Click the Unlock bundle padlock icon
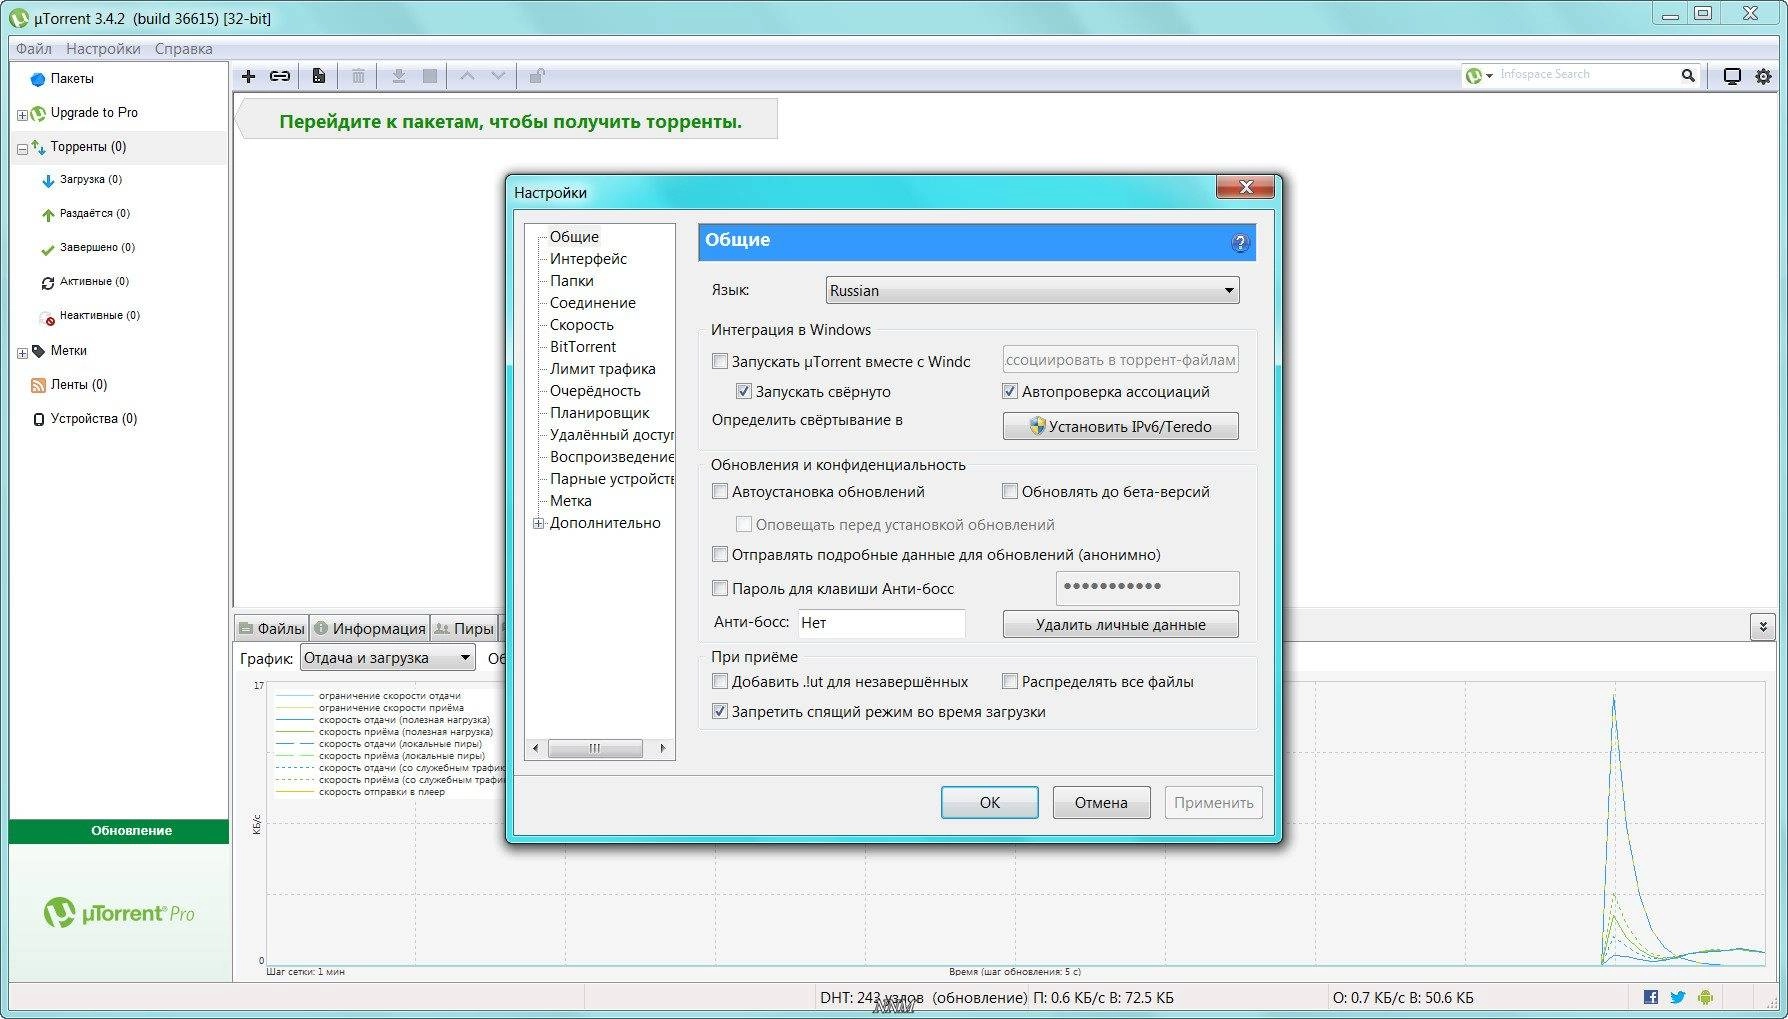 (536, 76)
